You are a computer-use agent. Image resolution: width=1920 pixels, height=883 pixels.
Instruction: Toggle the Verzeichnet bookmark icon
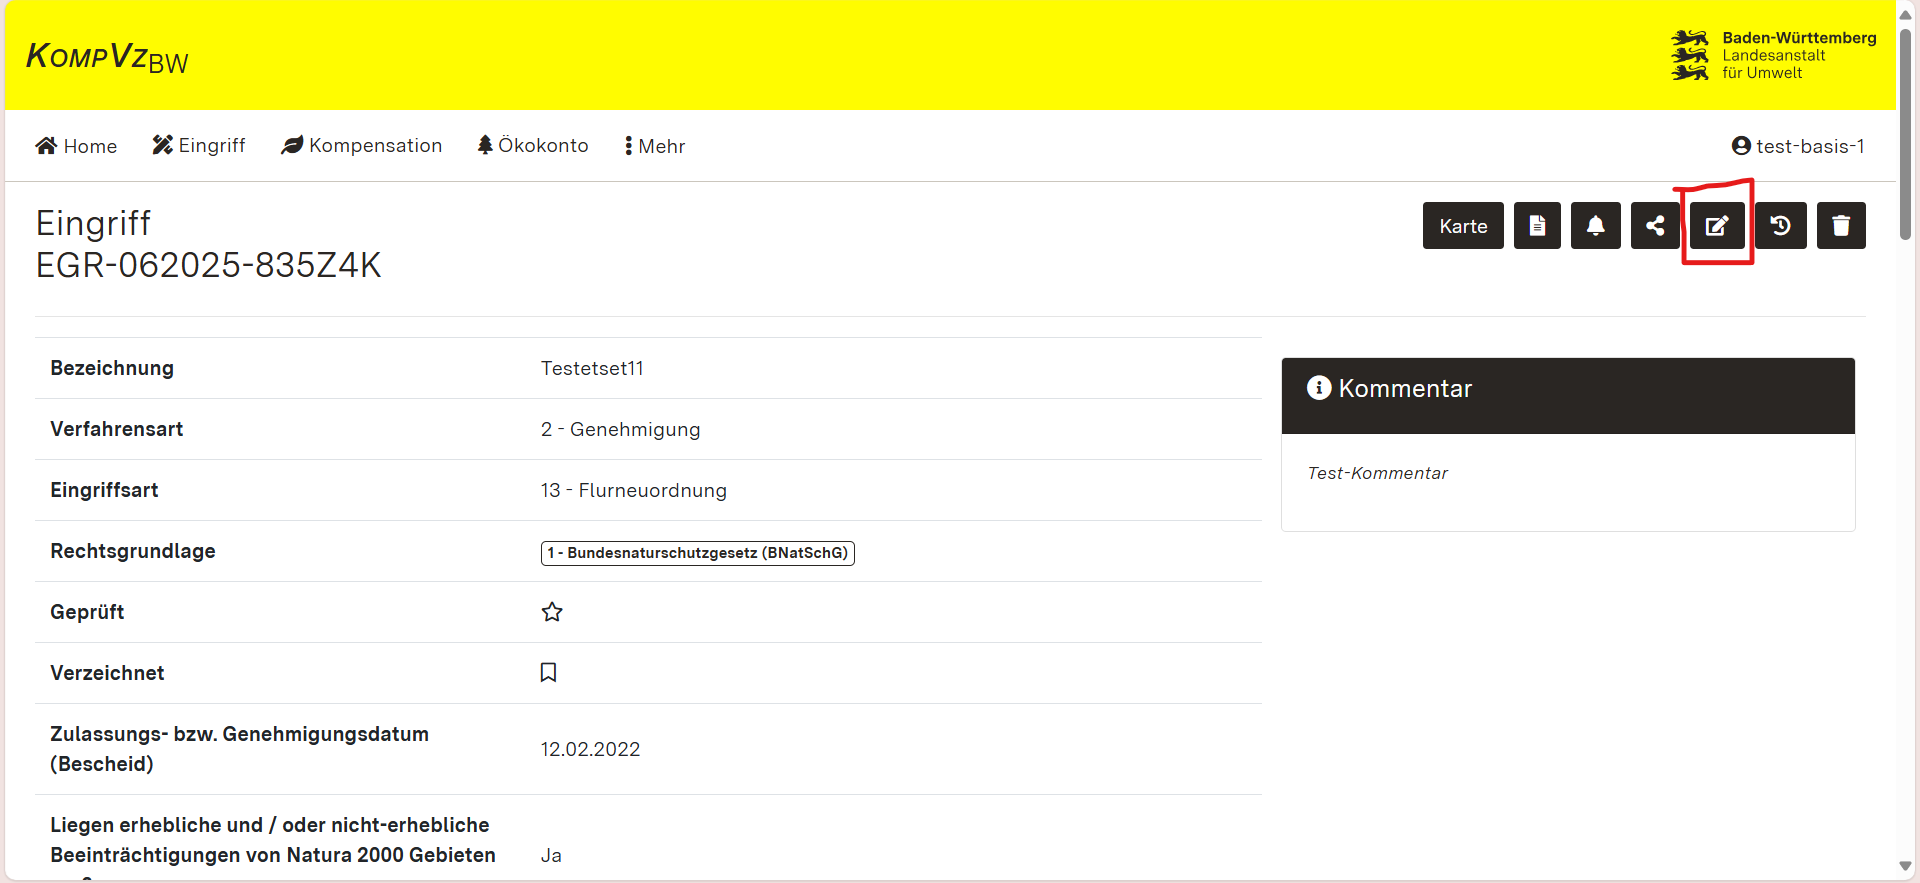[548, 673]
